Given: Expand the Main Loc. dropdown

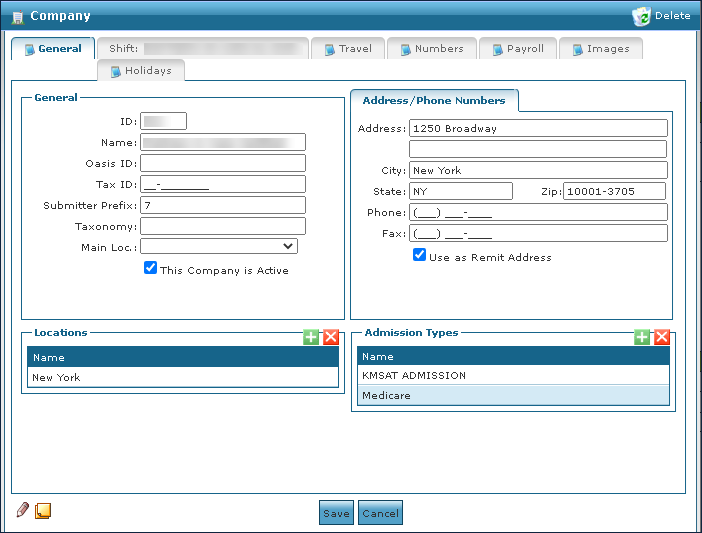Looking at the screenshot, I should (288, 246).
